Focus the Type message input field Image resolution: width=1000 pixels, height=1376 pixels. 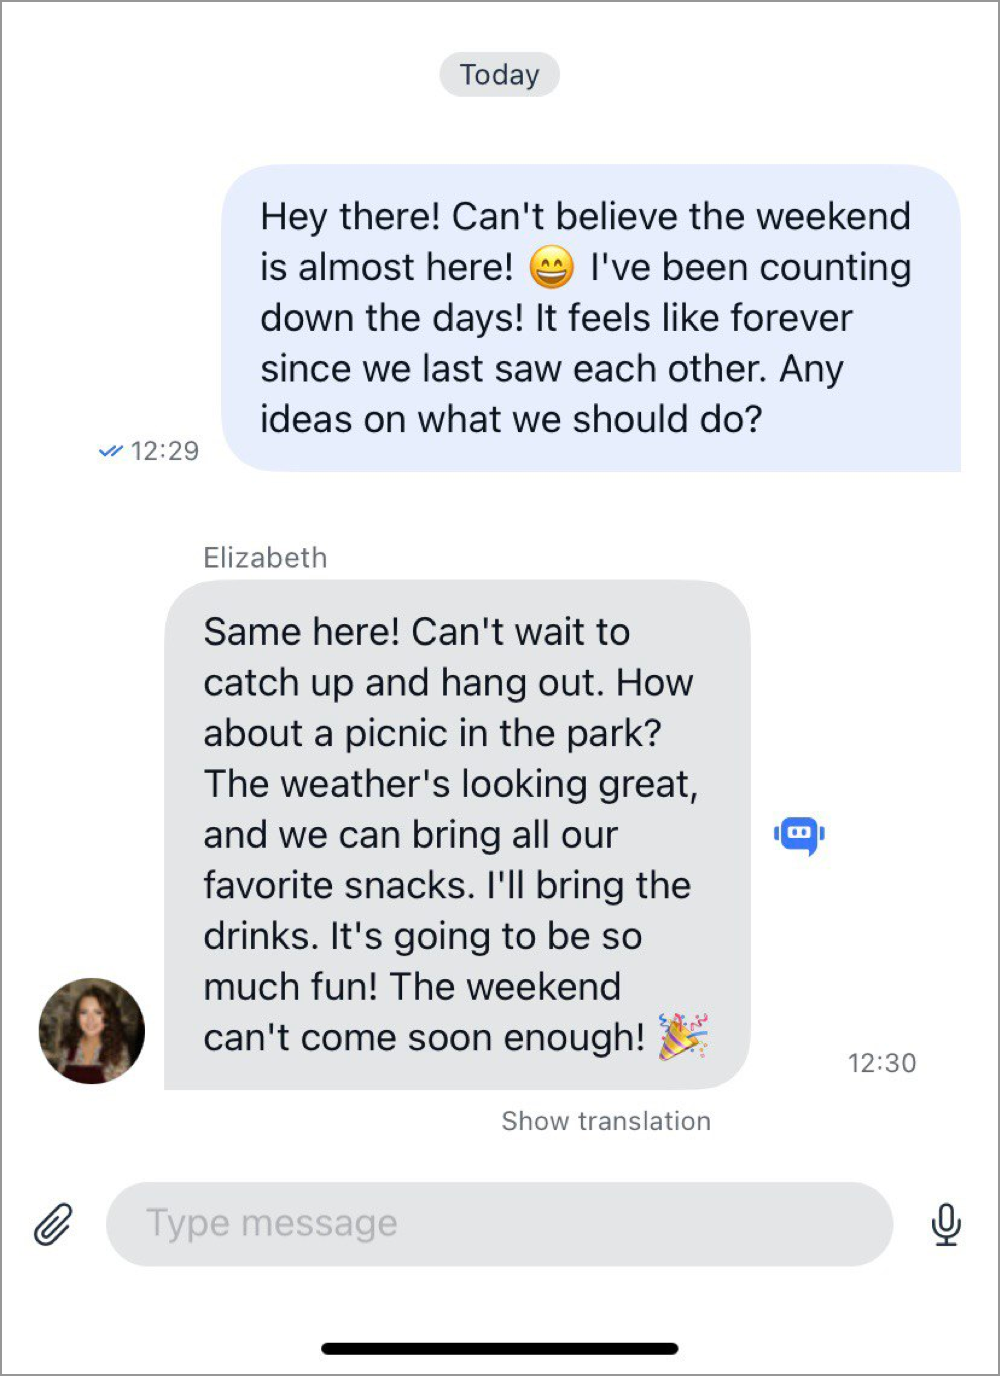tap(499, 1224)
